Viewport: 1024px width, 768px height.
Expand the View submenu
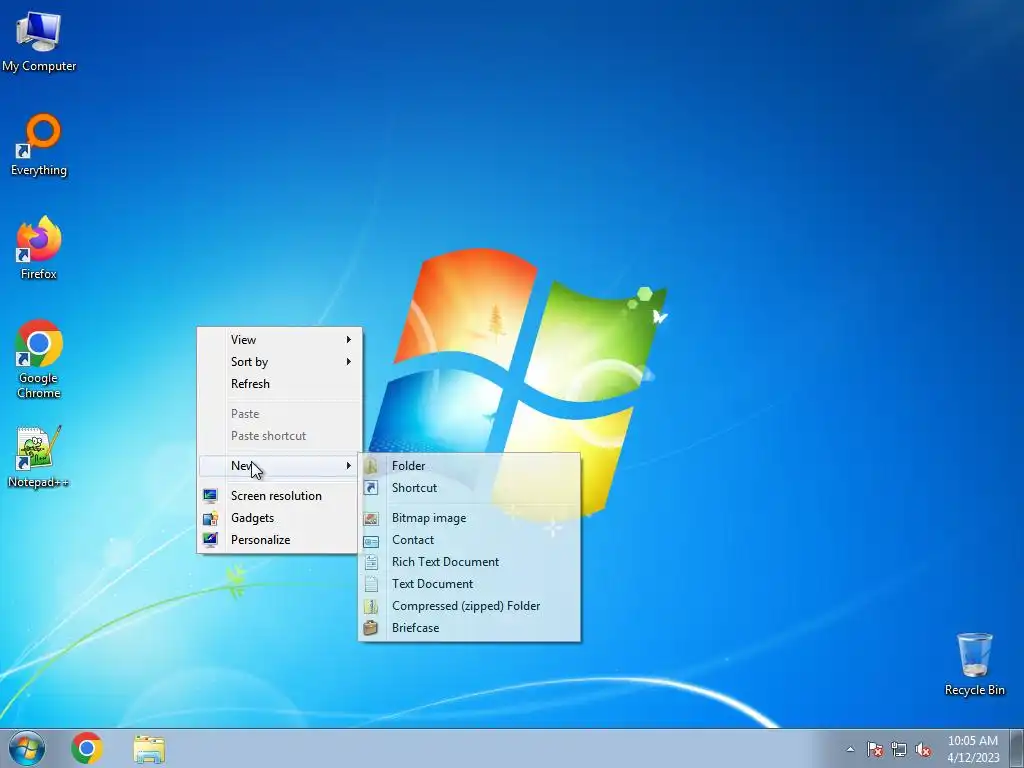point(280,340)
